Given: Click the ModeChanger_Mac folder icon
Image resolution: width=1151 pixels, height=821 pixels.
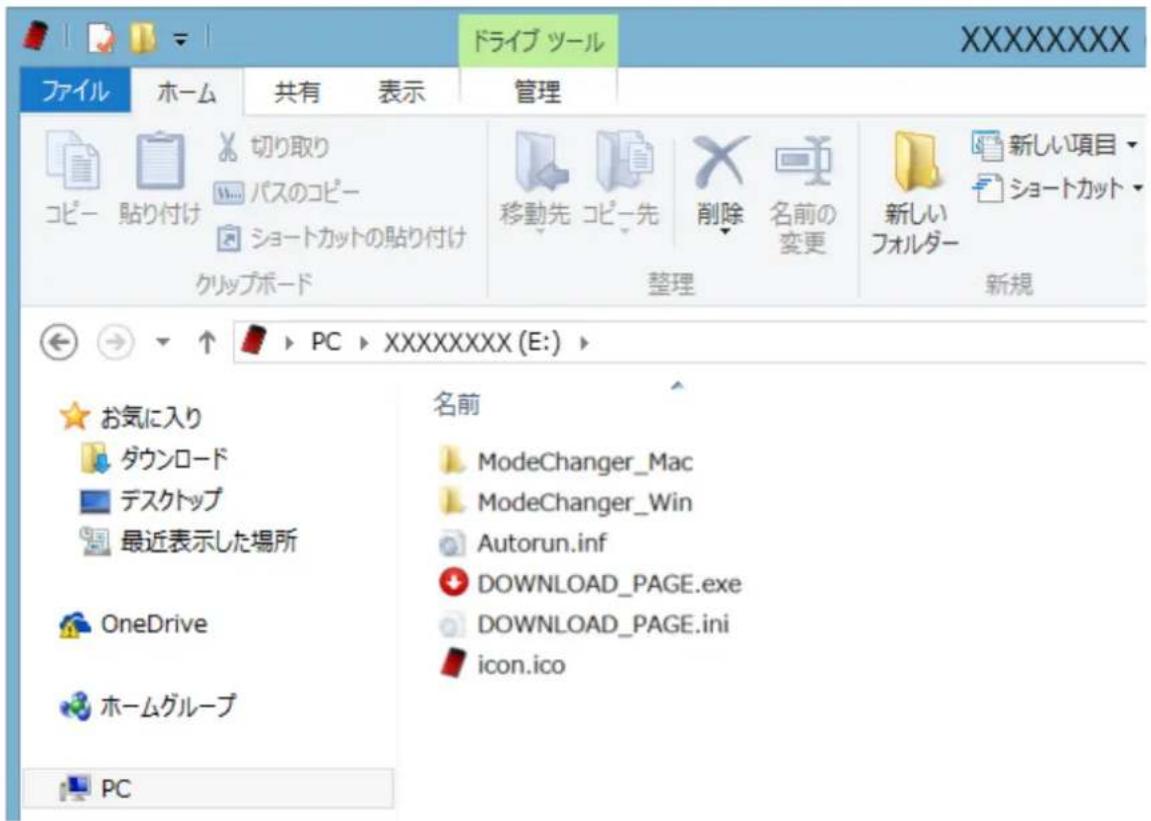Looking at the screenshot, I should [452, 461].
